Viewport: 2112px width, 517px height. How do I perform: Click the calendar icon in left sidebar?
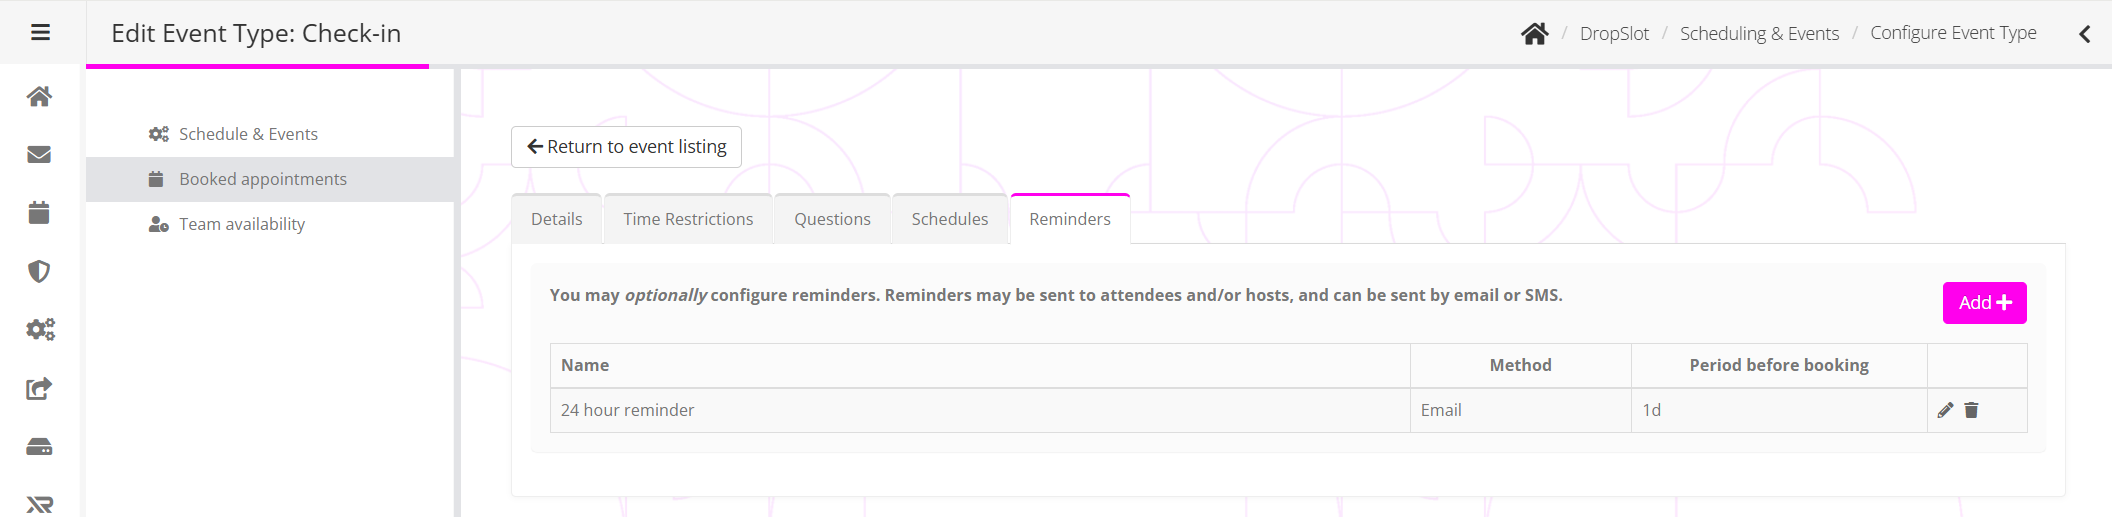39,213
